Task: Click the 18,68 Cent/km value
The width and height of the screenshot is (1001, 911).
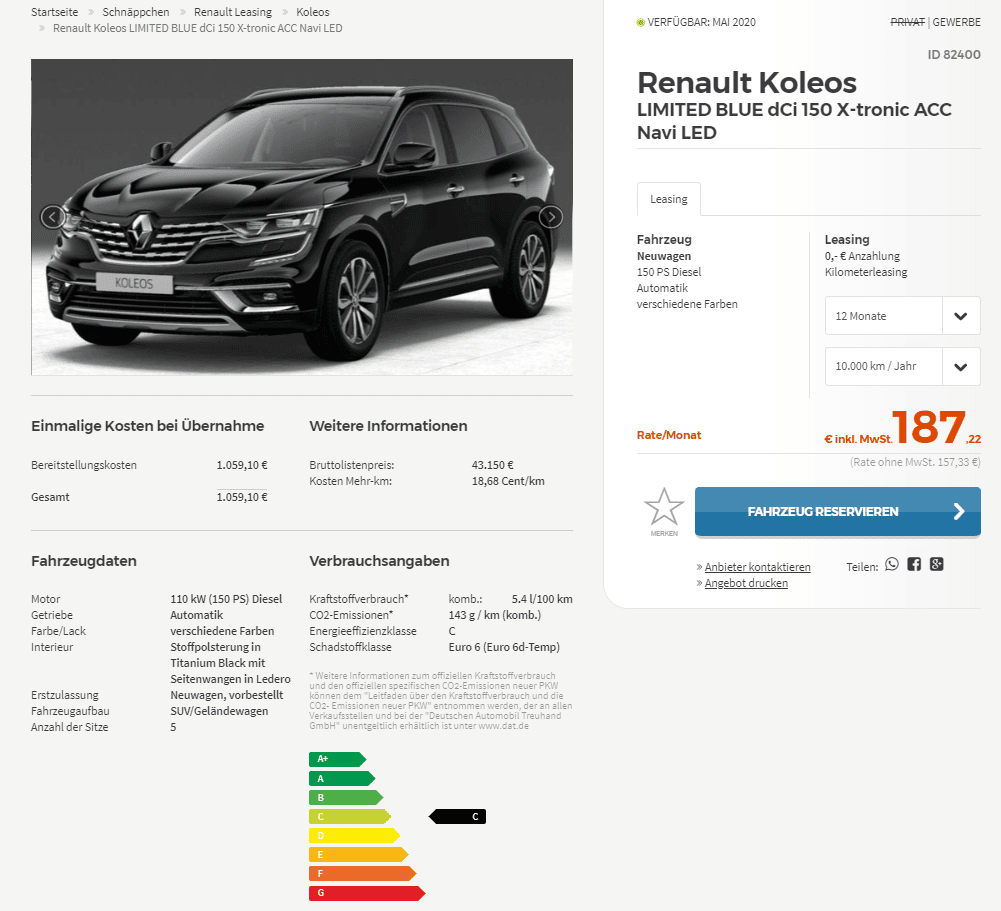Action: click(508, 481)
